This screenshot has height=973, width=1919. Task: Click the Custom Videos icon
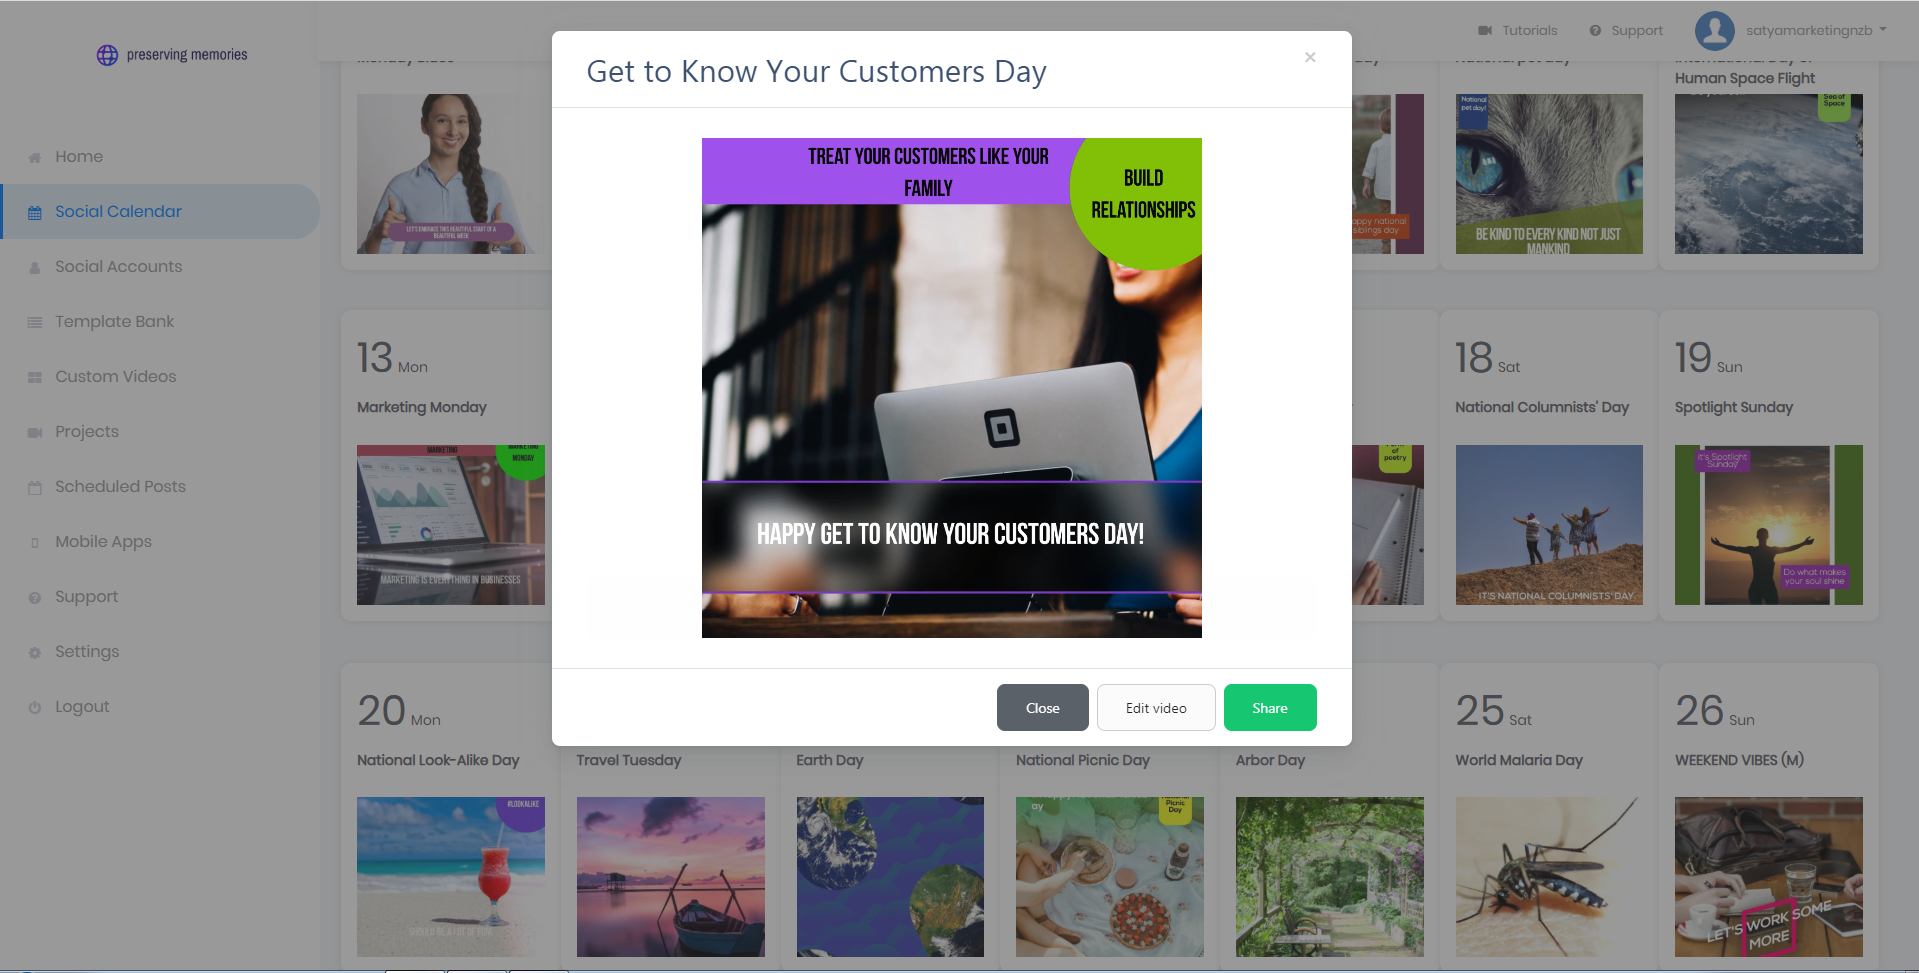click(35, 377)
